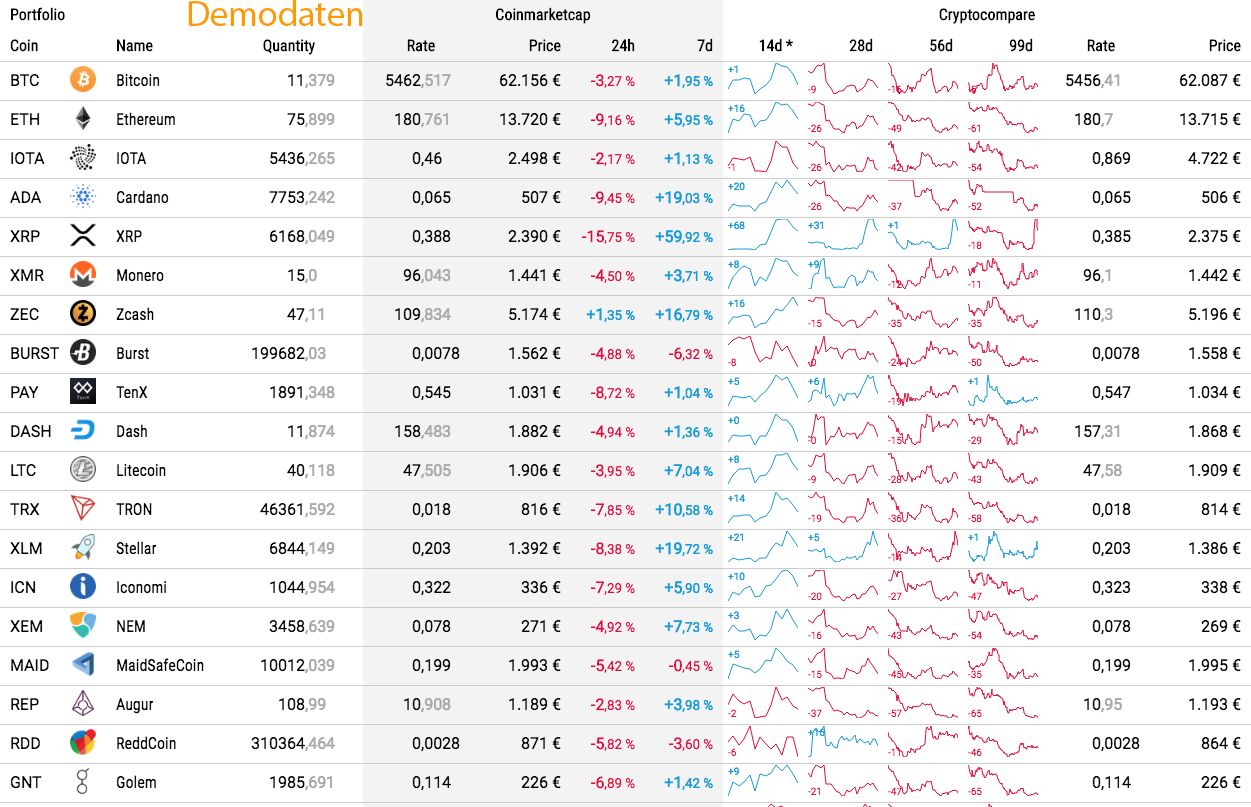Viewport: 1251px width, 807px height.
Task: Open the MaidSafeCoin name link
Action: coord(160,665)
